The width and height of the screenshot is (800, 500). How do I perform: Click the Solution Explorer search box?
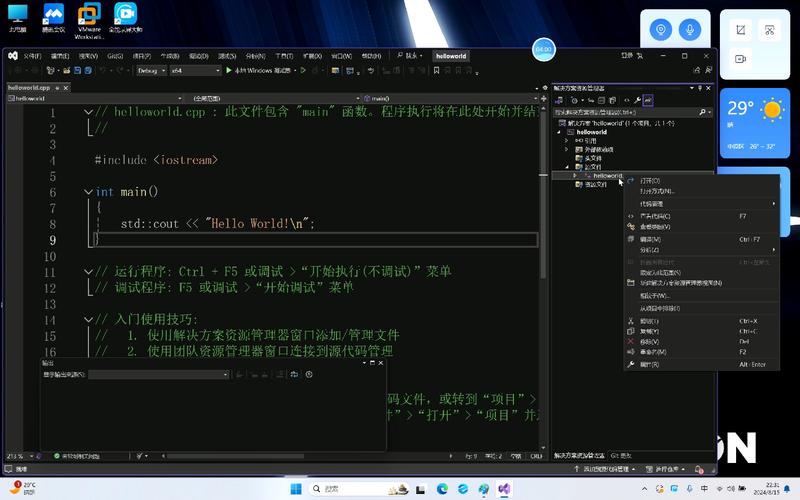[624, 112]
